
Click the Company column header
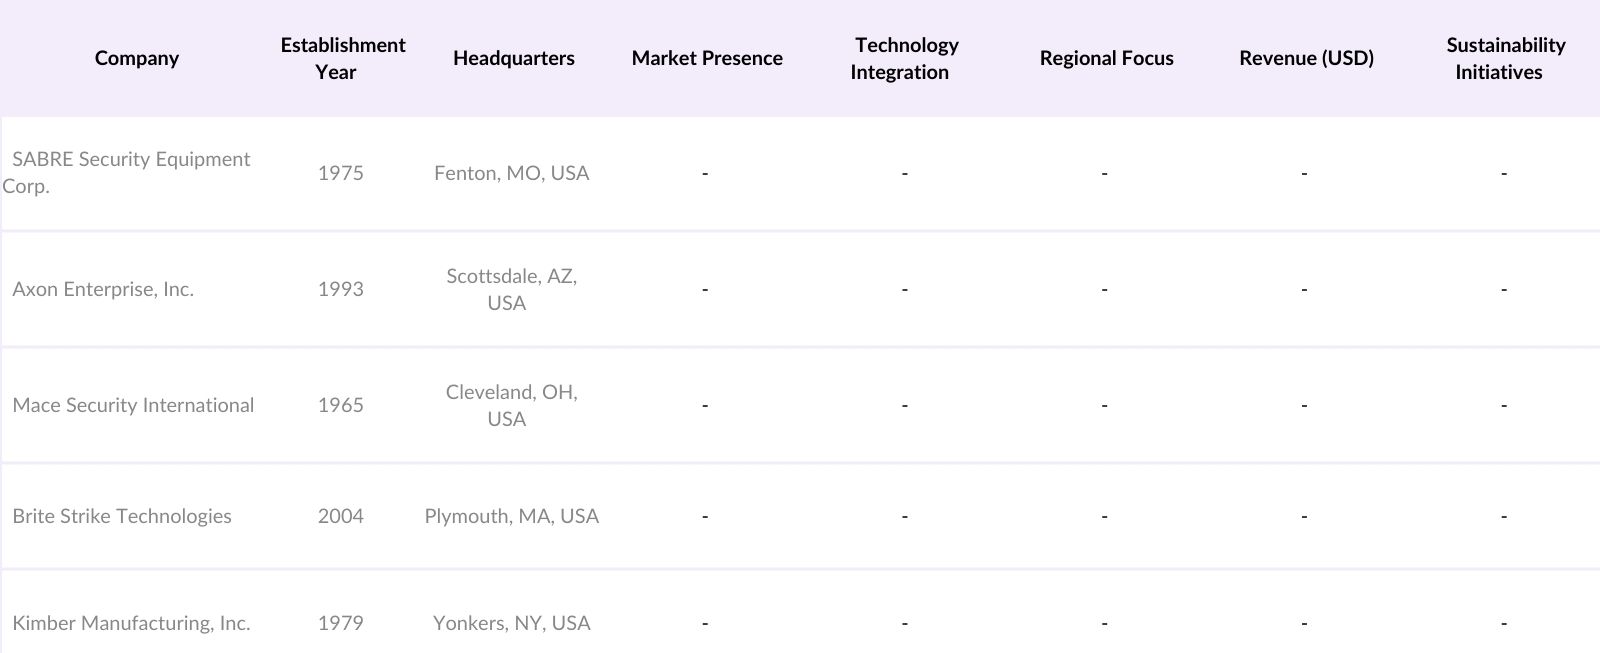point(137,58)
